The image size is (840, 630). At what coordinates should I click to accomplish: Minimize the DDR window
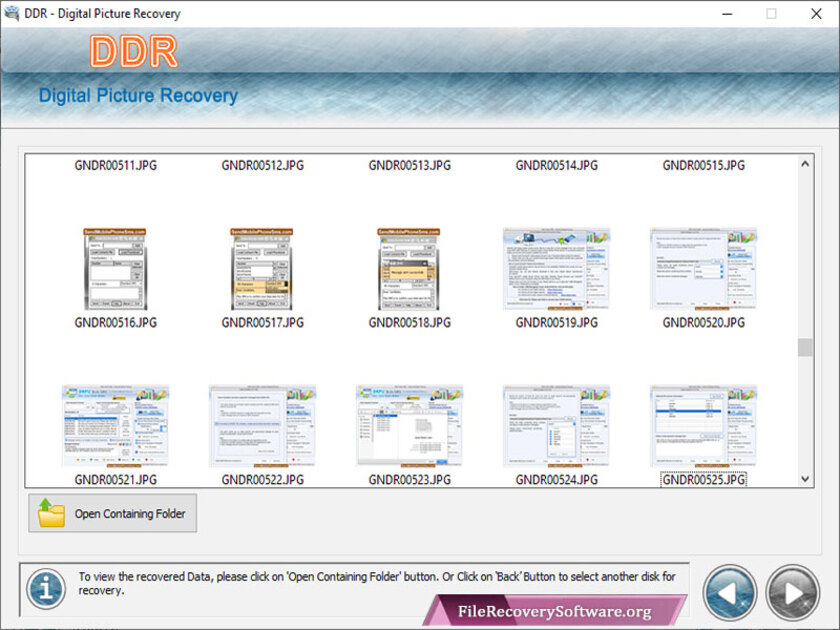click(727, 14)
